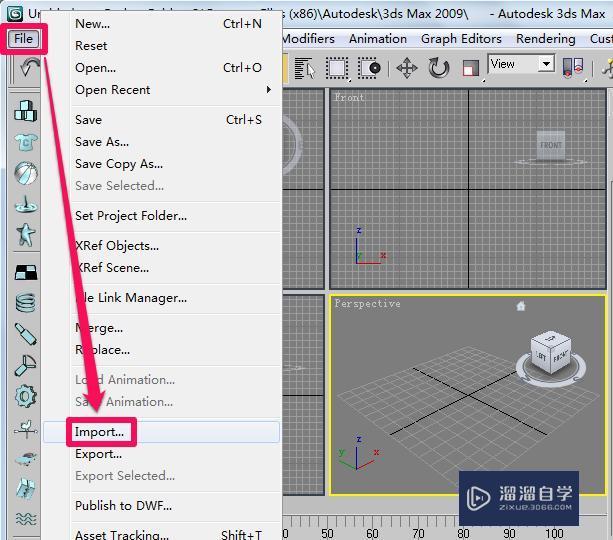
Task: Open the Modifiers menu
Action: click(x=308, y=39)
